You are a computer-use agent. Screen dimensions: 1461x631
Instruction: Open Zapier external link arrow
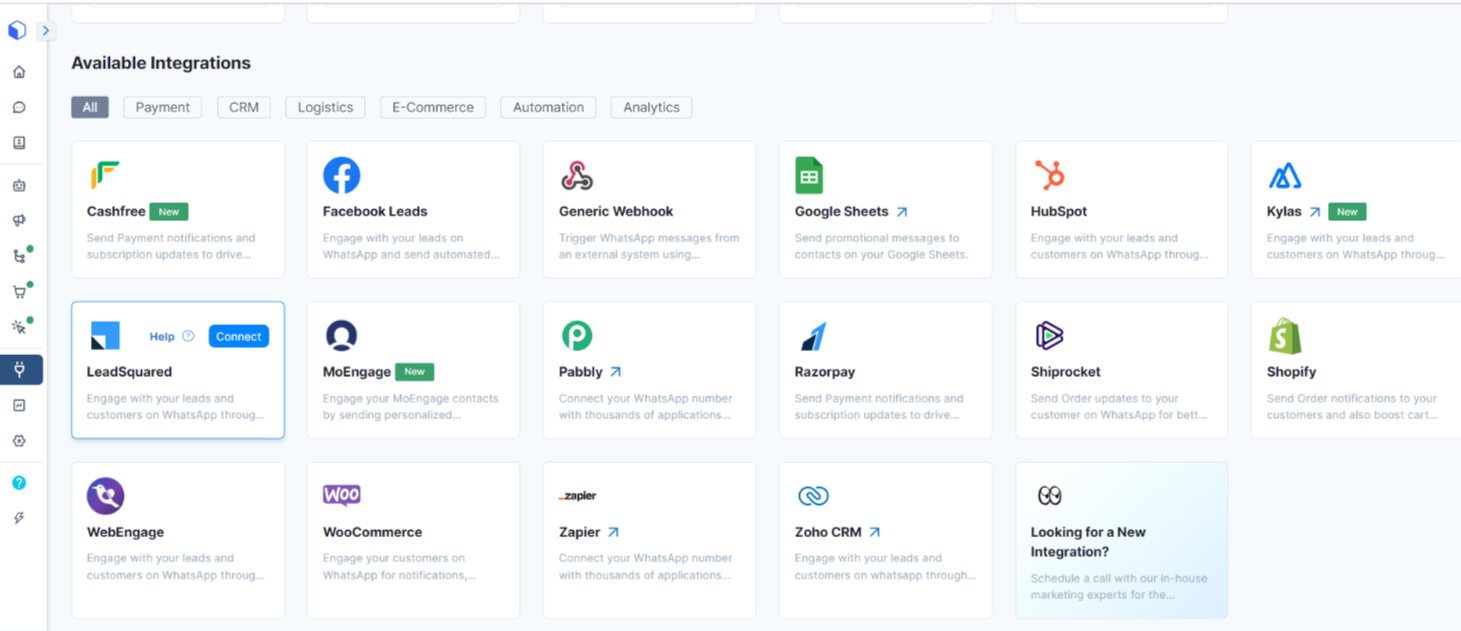coord(614,532)
